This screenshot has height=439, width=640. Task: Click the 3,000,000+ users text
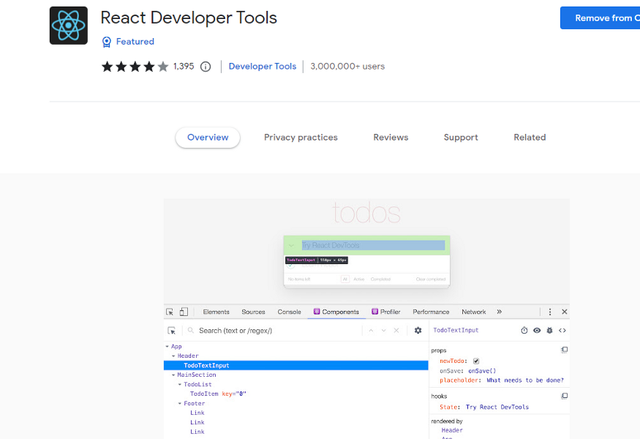pyautogui.click(x=347, y=67)
